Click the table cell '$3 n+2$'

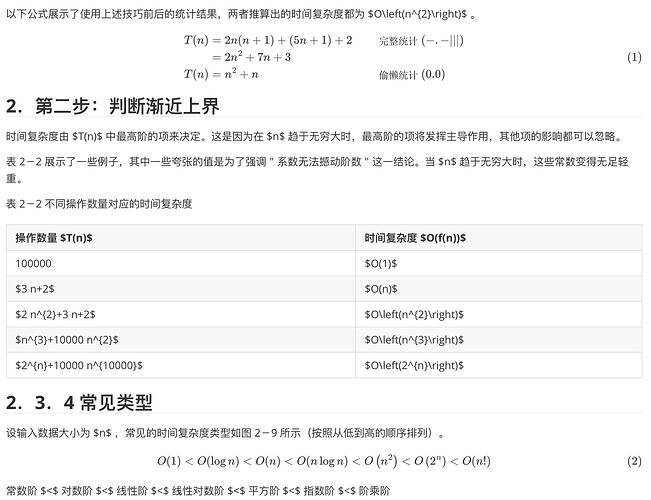181,289
